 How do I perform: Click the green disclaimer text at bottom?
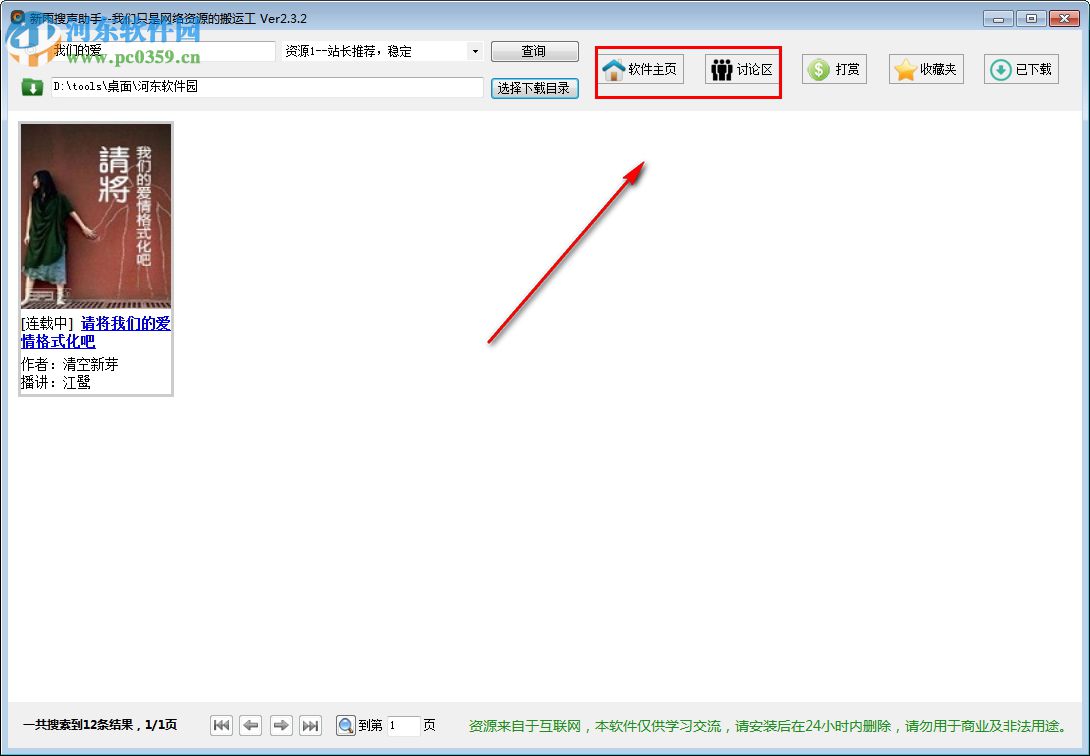(768, 726)
